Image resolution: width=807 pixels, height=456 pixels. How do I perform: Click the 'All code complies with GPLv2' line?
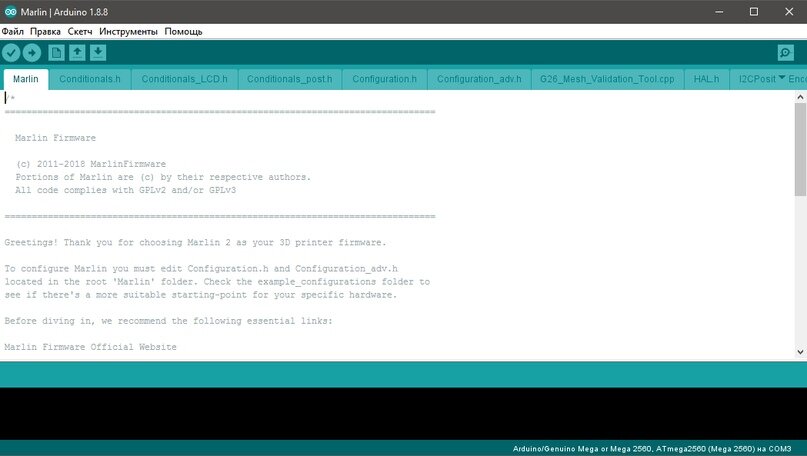tap(126, 190)
